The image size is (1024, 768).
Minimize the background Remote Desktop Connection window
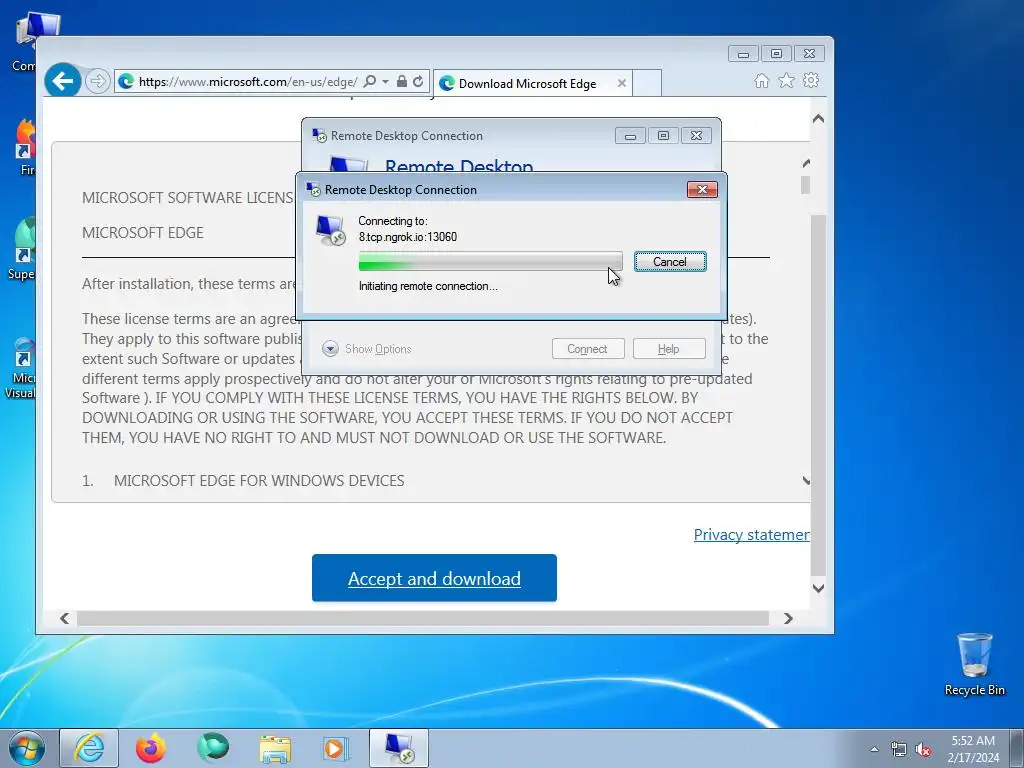[630, 136]
